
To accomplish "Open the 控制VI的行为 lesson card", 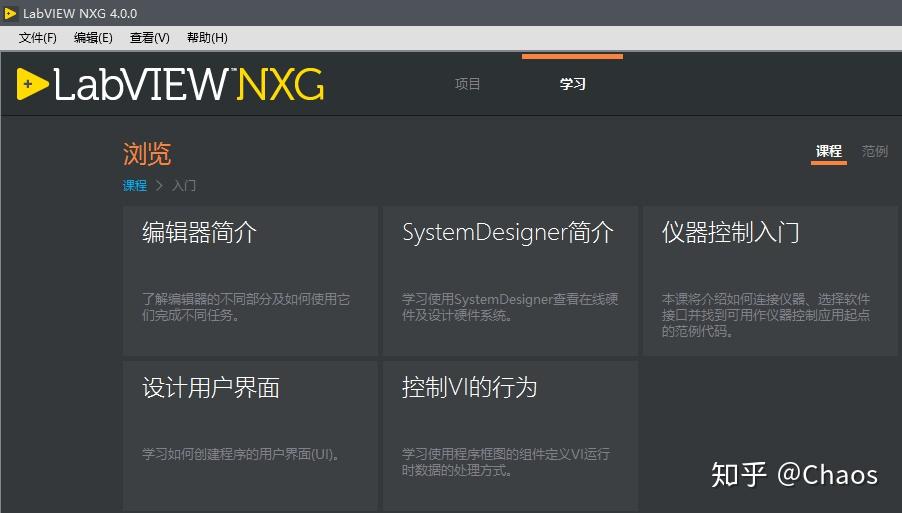I will [x=510, y=435].
